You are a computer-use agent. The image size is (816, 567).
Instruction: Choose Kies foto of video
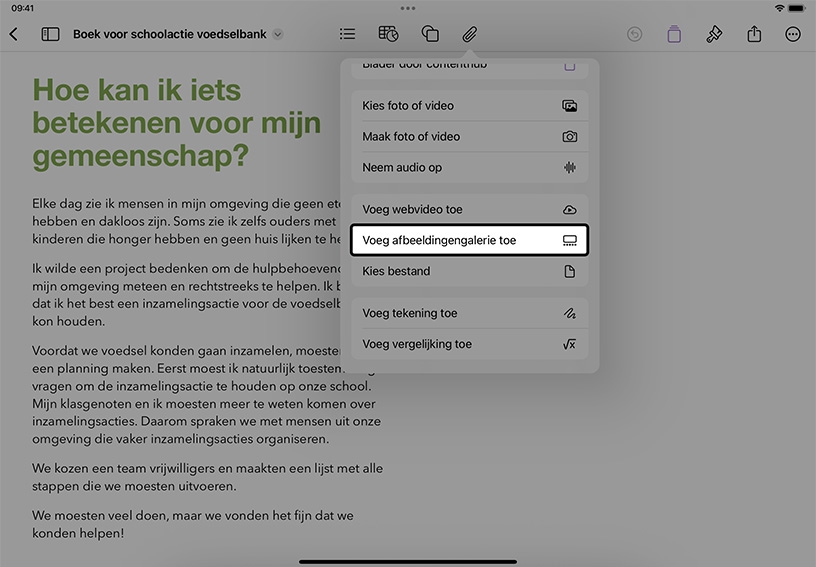470,106
